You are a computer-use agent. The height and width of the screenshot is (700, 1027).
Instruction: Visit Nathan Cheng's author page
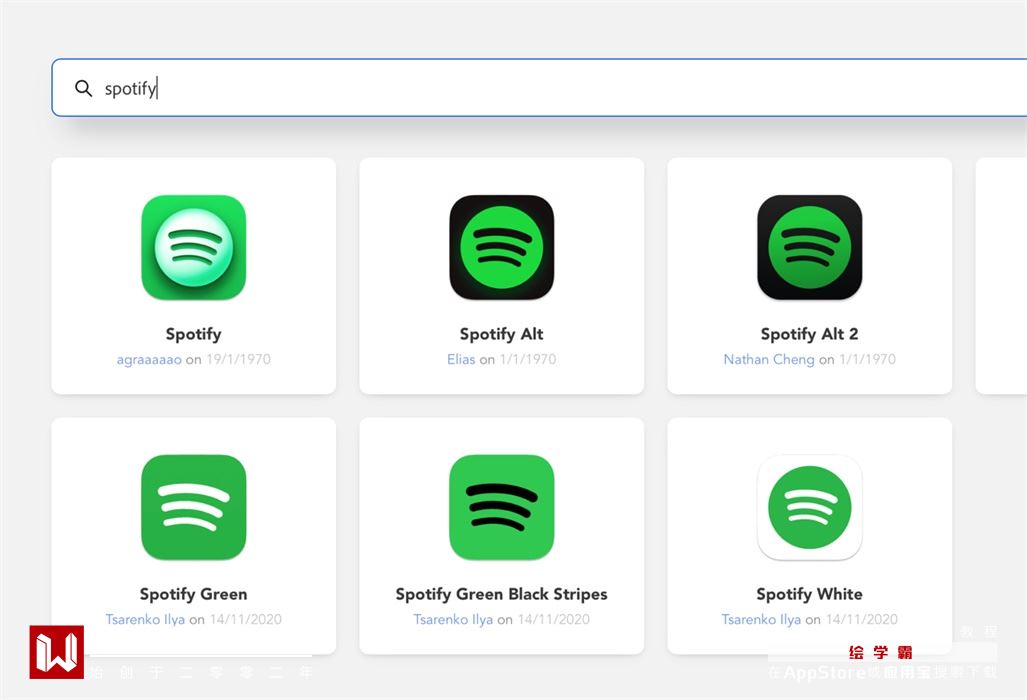pyautogui.click(x=768, y=359)
